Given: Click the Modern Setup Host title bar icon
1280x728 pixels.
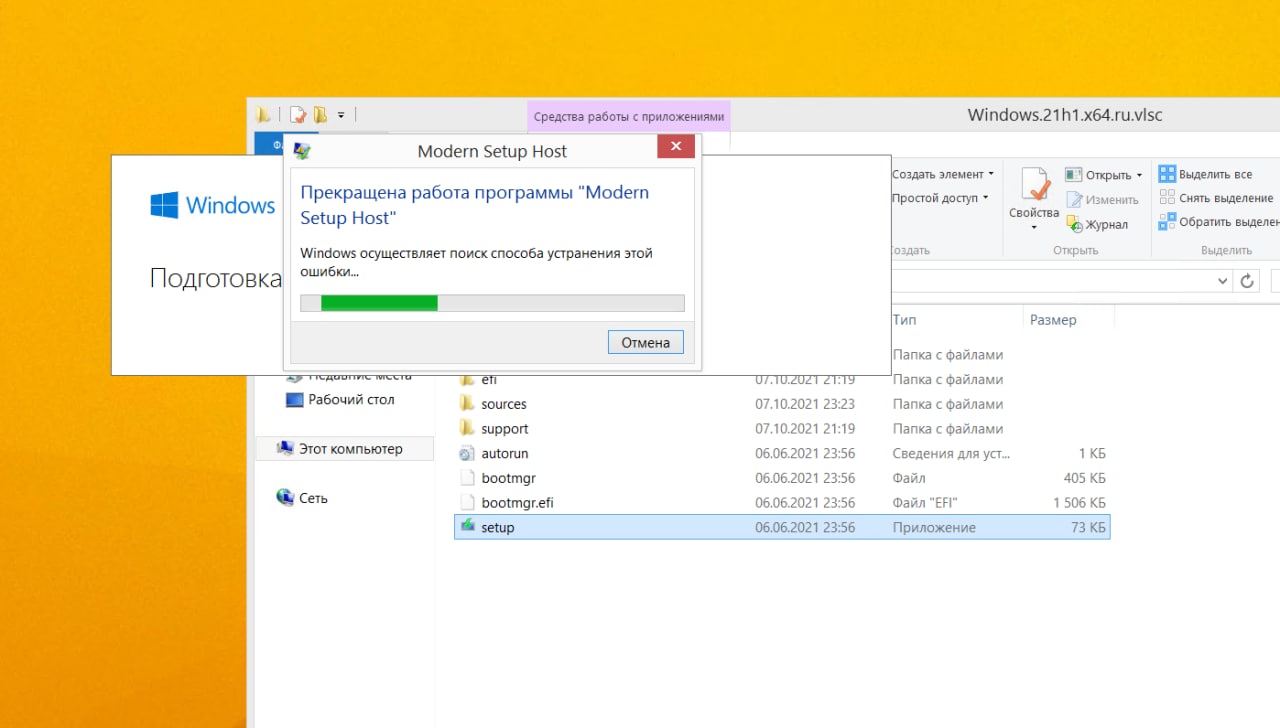Looking at the screenshot, I should 302,151.
